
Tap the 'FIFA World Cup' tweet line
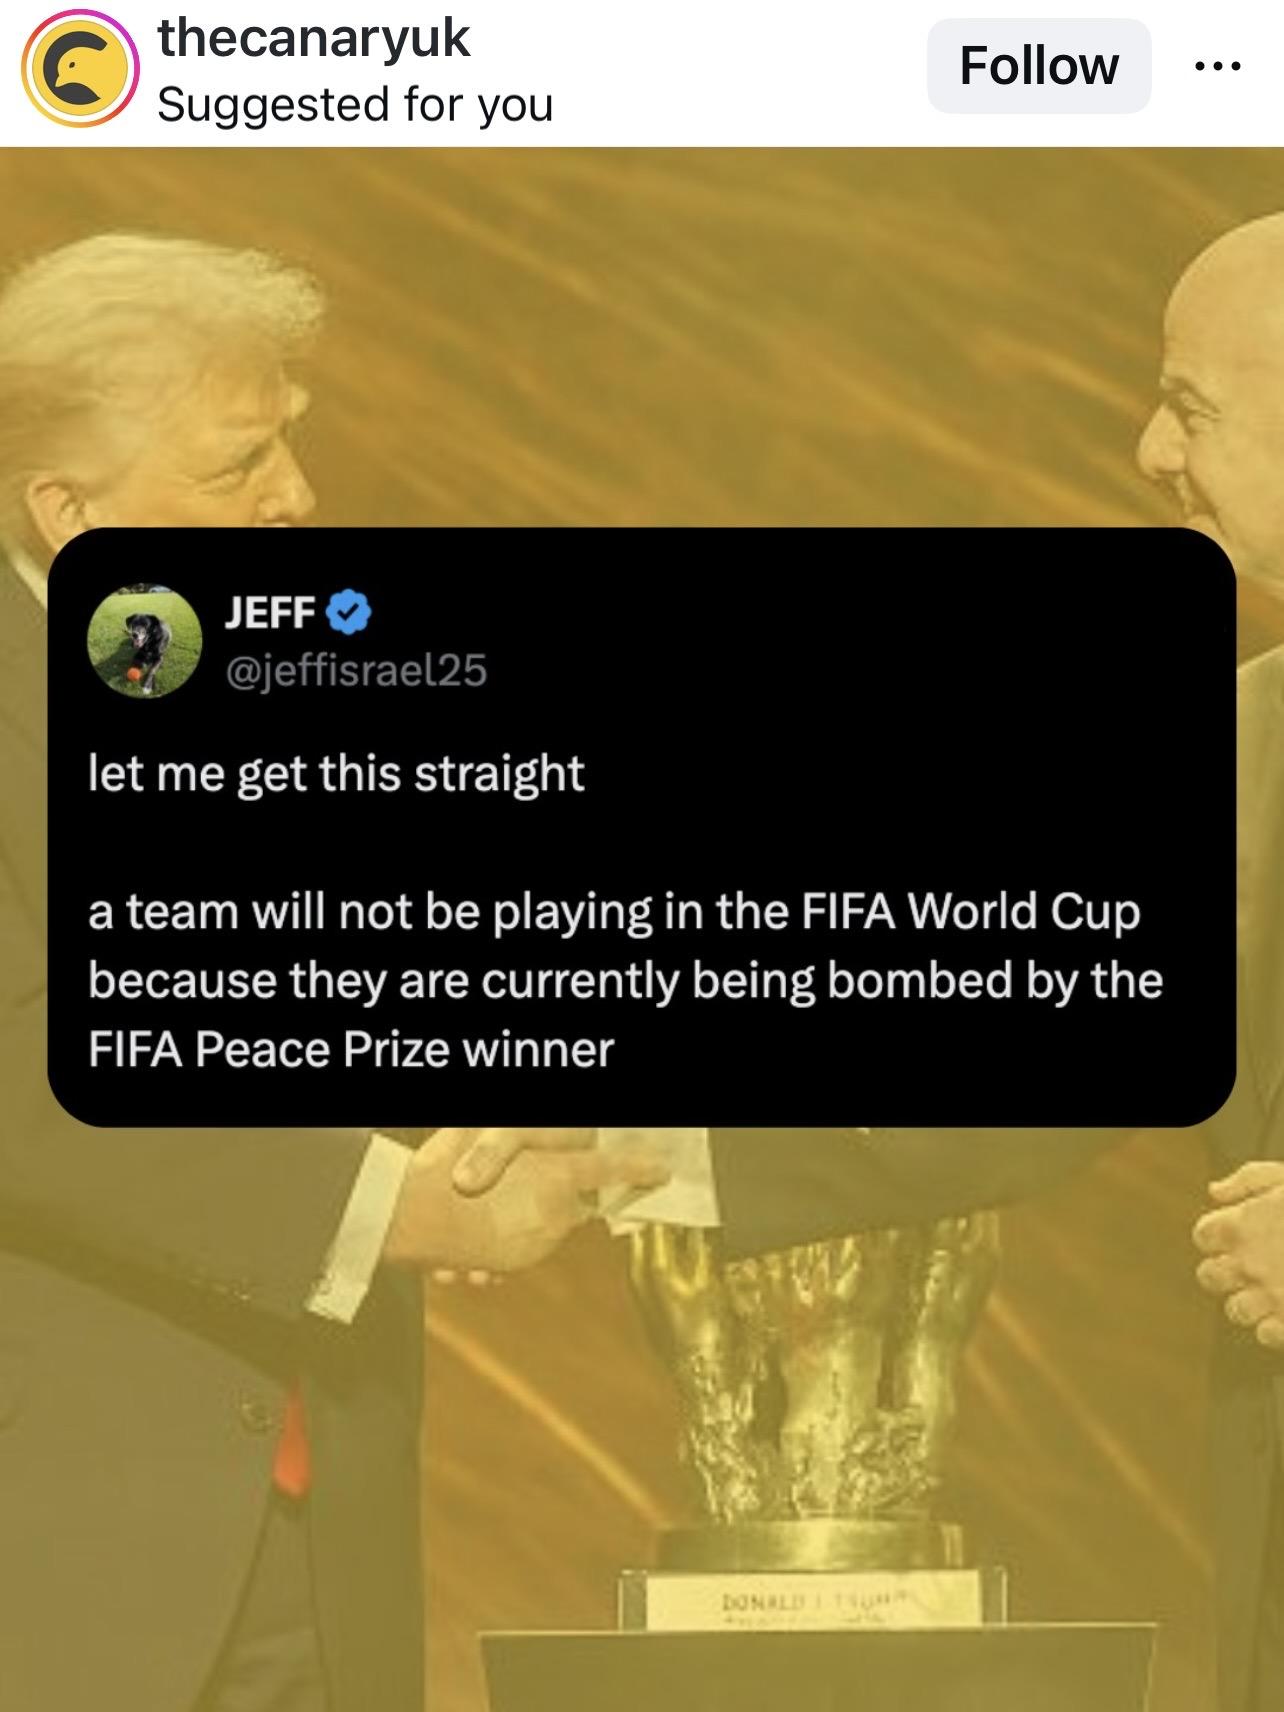pyautogui.click(x=614, y=913)
